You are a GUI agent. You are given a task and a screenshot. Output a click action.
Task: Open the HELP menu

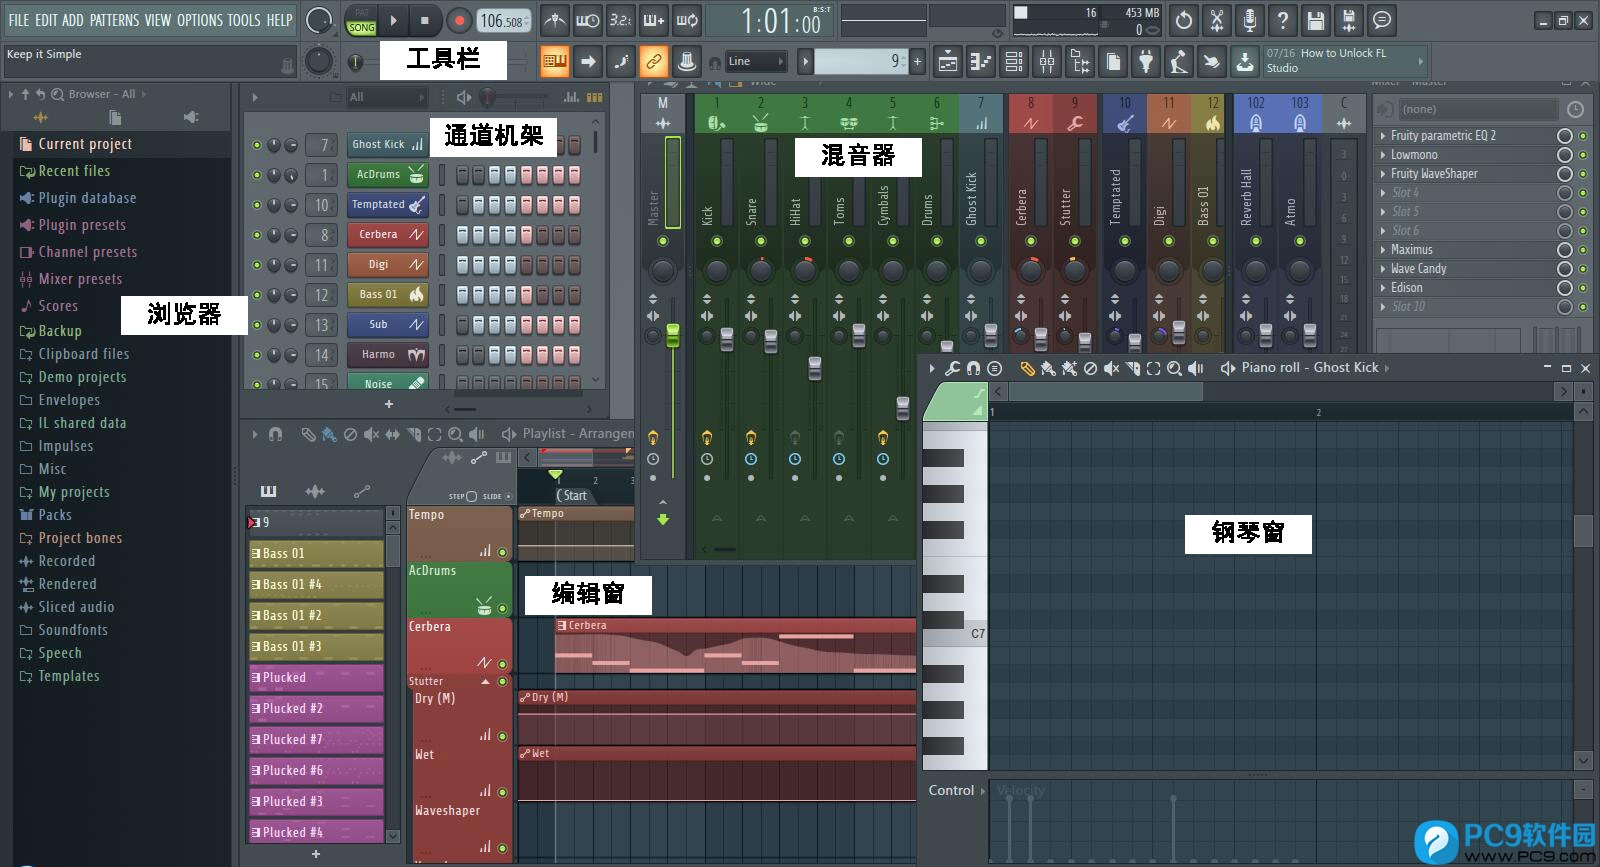tap(279, 20)
